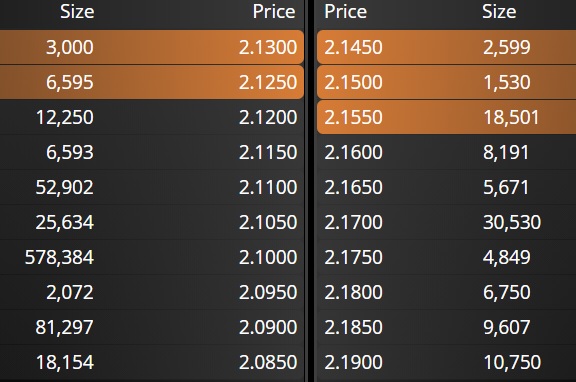Click the bid Price column header
The image size is (576, 382).
[274, 12]
